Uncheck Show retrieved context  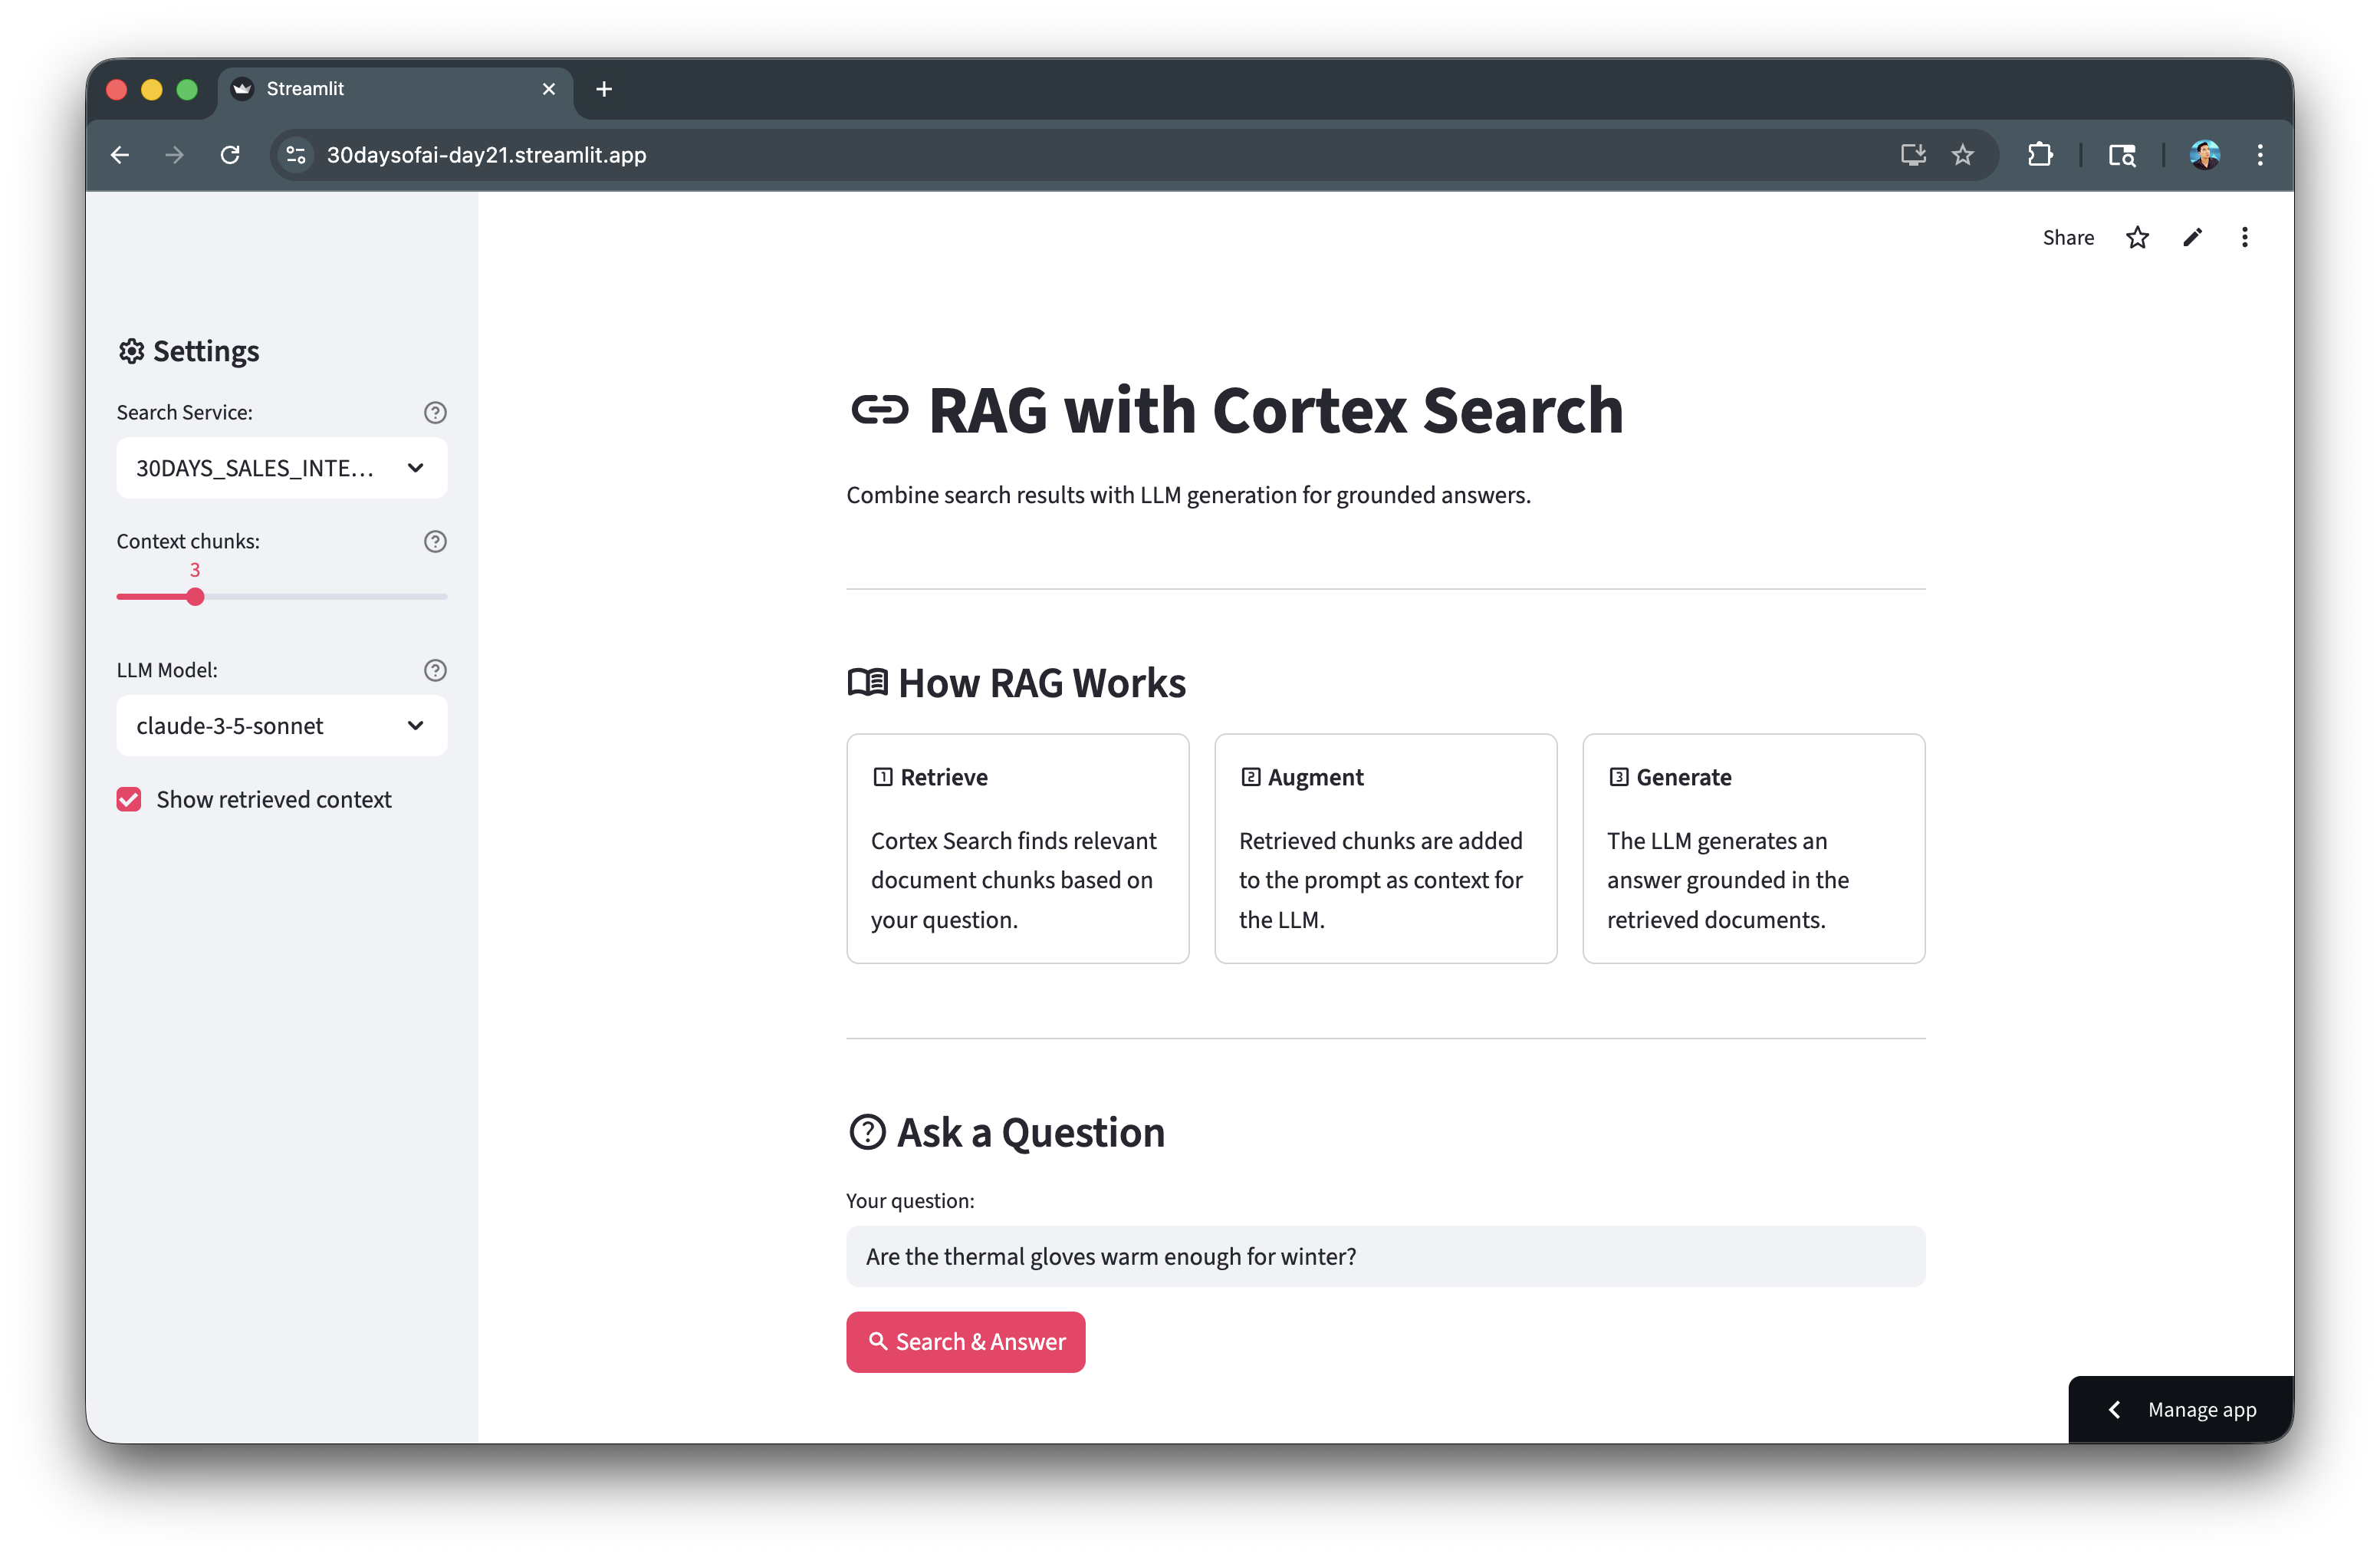pyautogui.click(x=129, y=799)
